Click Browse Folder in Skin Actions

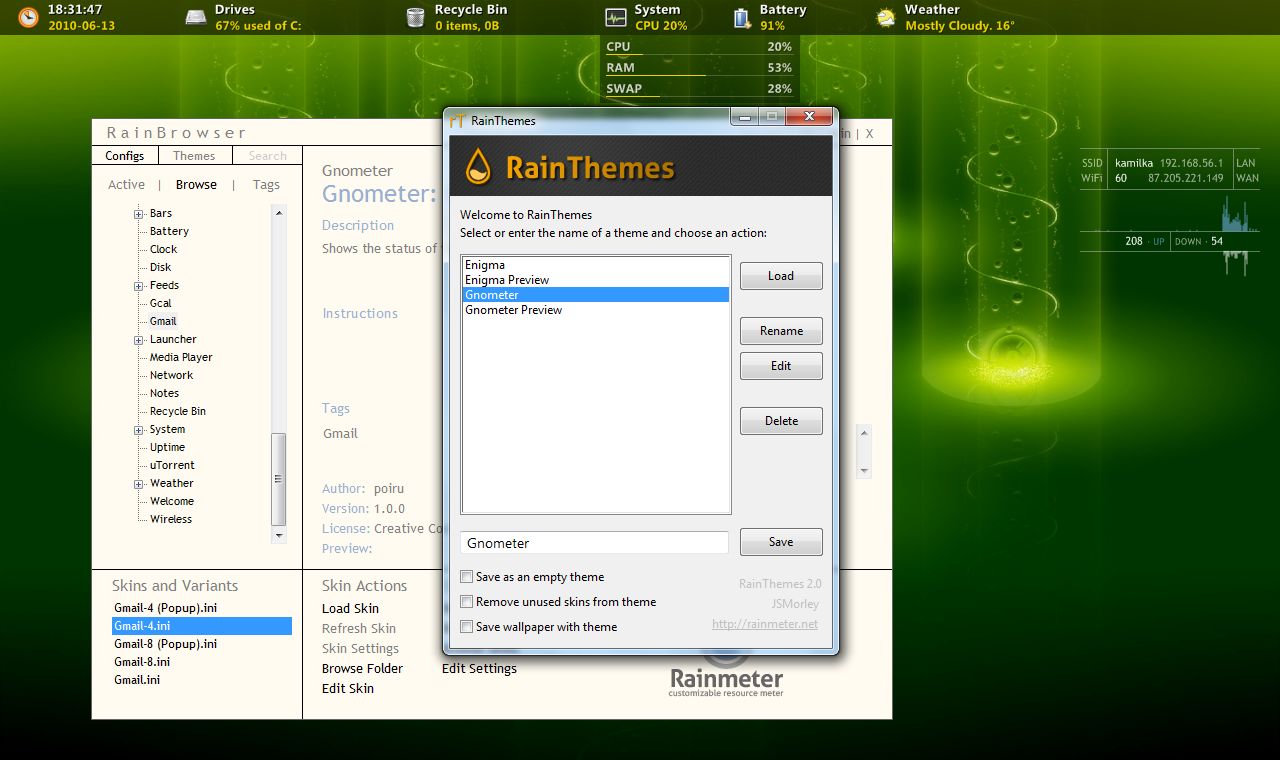tap(362, 669)
